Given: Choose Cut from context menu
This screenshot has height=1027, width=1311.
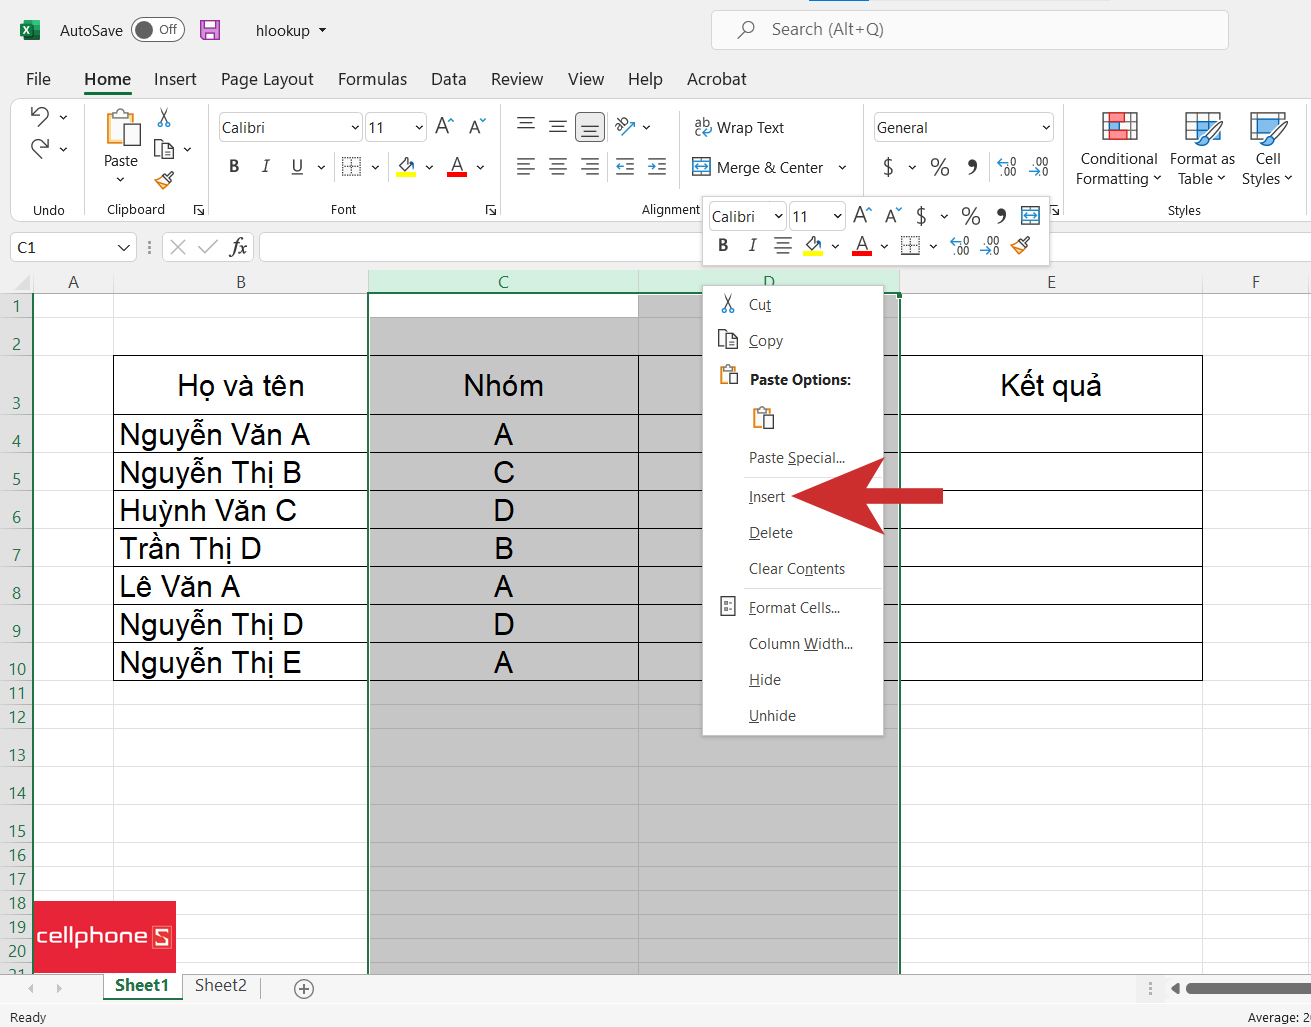Looking at the screenshot, I should coord(793,305).
